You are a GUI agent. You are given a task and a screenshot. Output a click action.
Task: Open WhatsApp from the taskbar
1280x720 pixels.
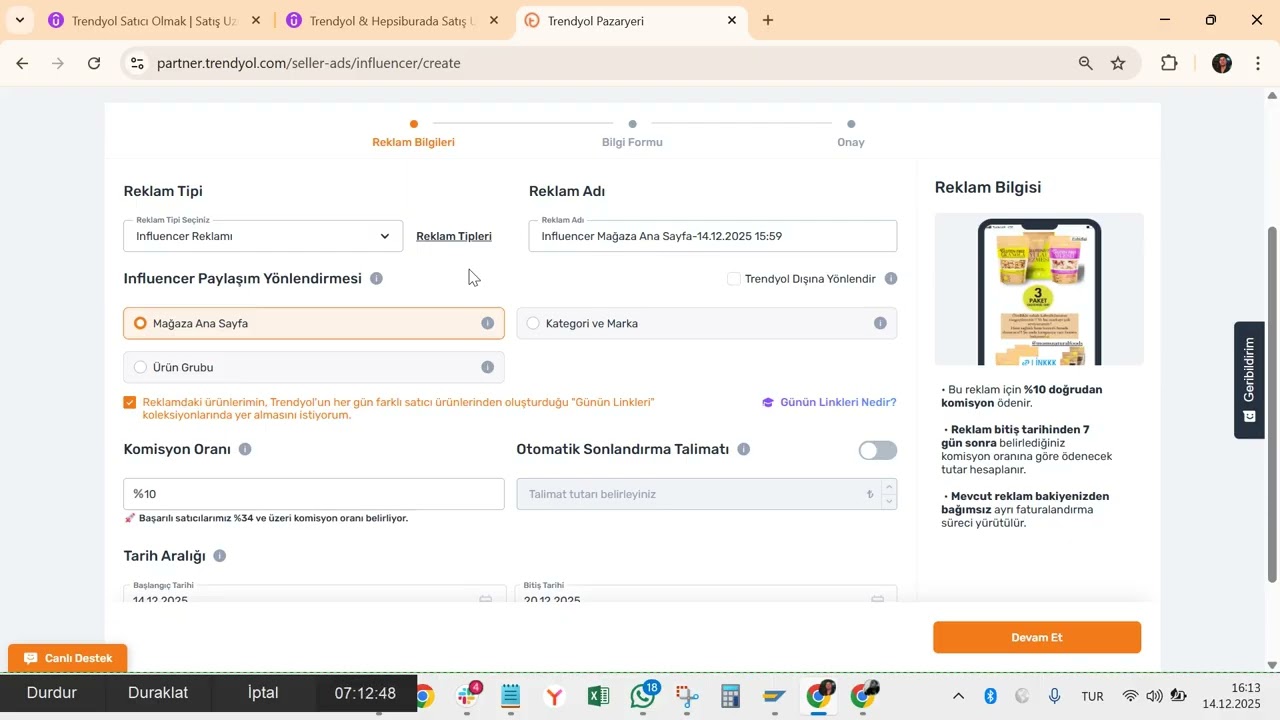pyautogui.click(x=643, y=696)
